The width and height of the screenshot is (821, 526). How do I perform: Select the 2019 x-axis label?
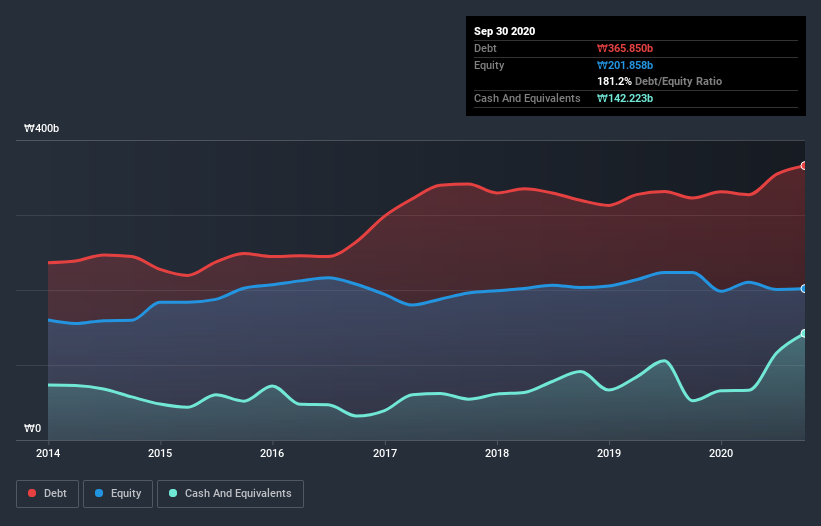(x=609, y=453)
